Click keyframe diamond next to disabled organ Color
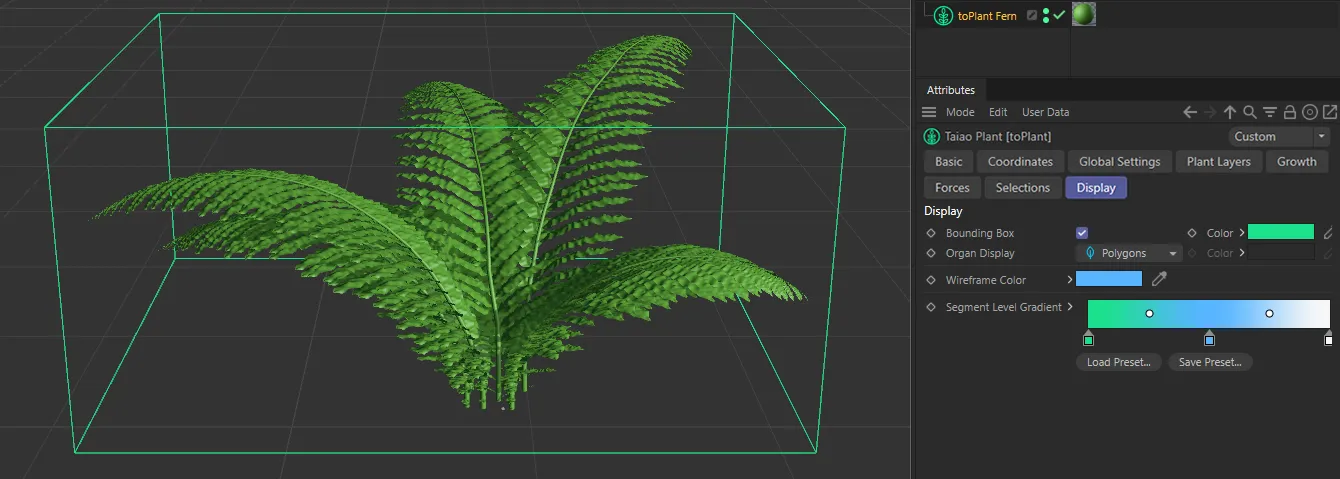Image resolution: width=1340 pixels, height=479 pixels. pyautogui.click(x=1192, y=253)
